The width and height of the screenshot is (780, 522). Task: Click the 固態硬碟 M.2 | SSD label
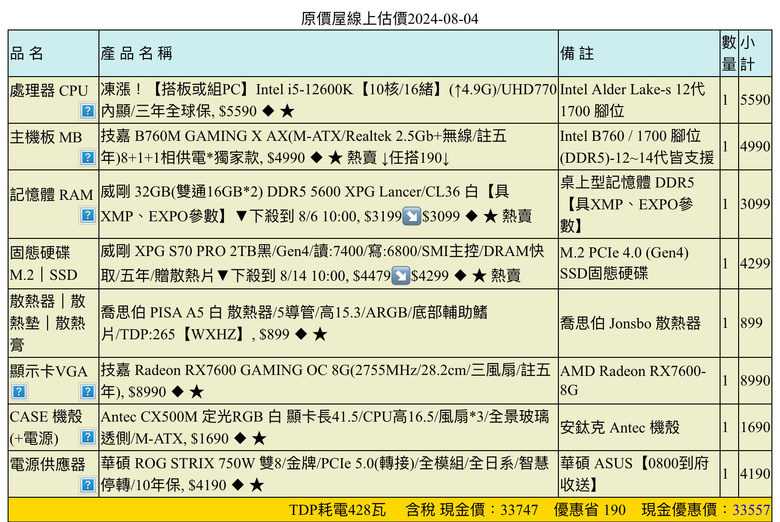pos(44,263)
